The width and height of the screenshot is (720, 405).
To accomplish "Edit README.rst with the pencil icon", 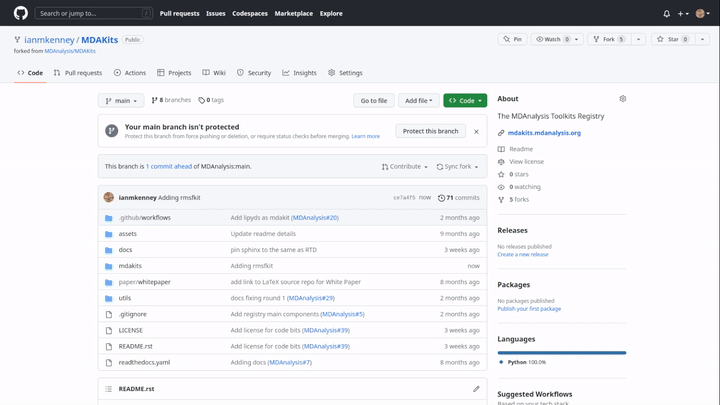I will pyautogui.click(x=476, y=389).
